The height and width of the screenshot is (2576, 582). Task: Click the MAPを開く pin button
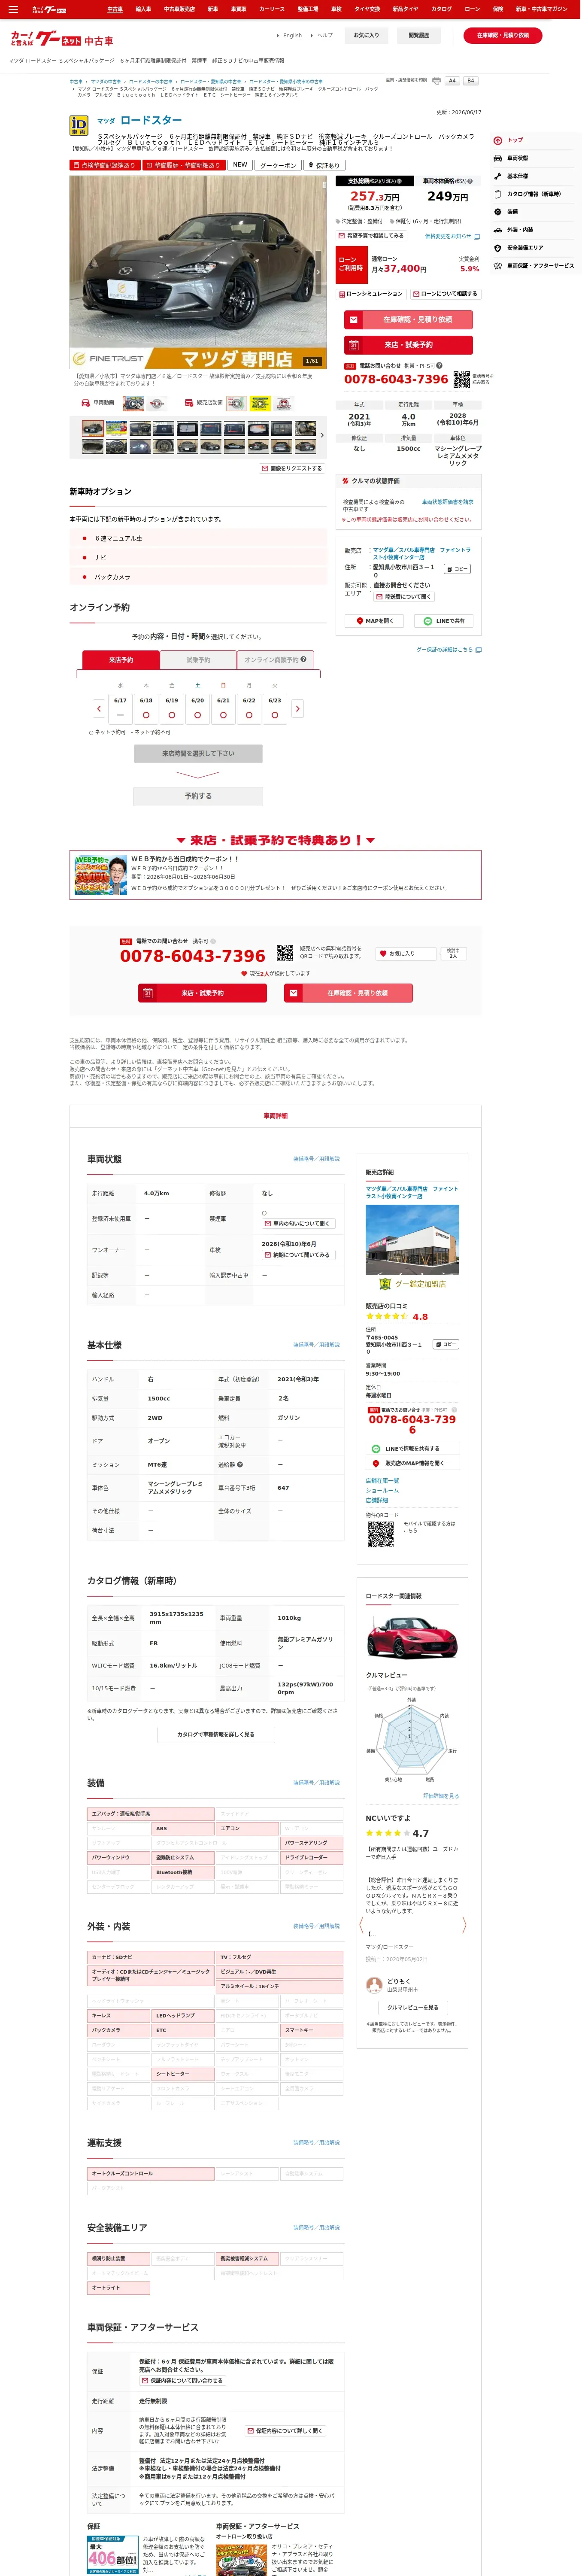click(x=374, y=621)
